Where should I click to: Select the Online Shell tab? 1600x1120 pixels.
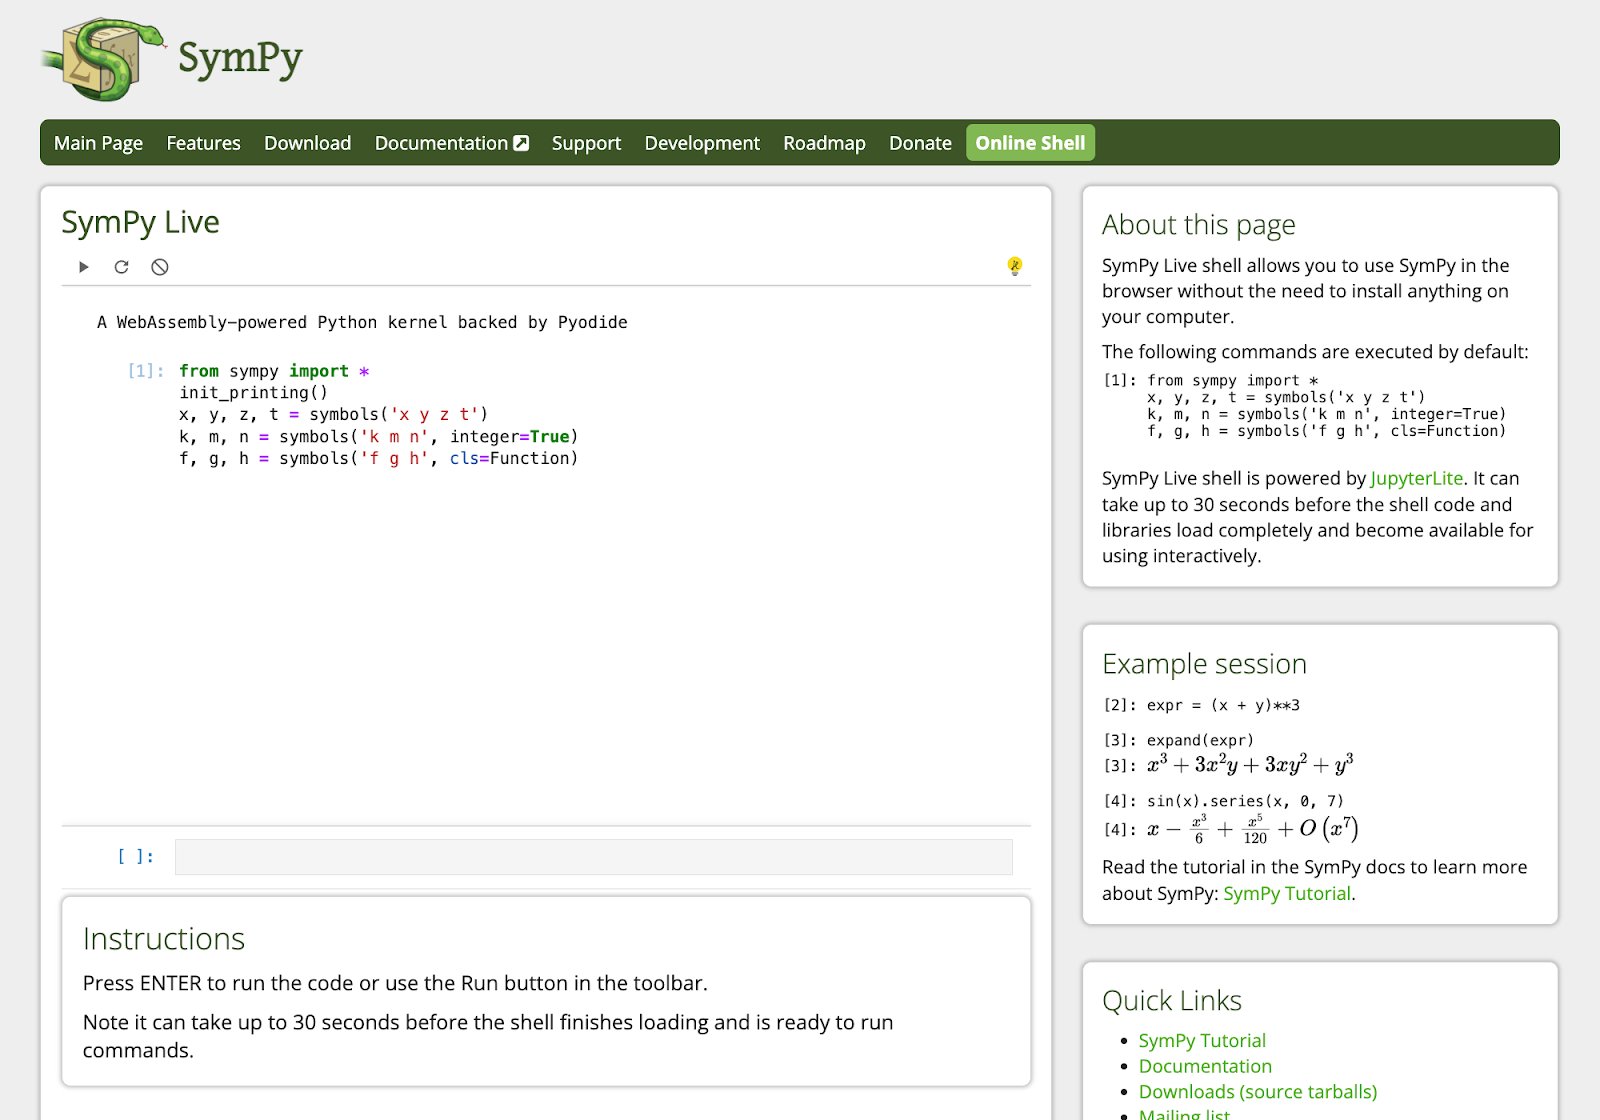(x=1030, y=143)
